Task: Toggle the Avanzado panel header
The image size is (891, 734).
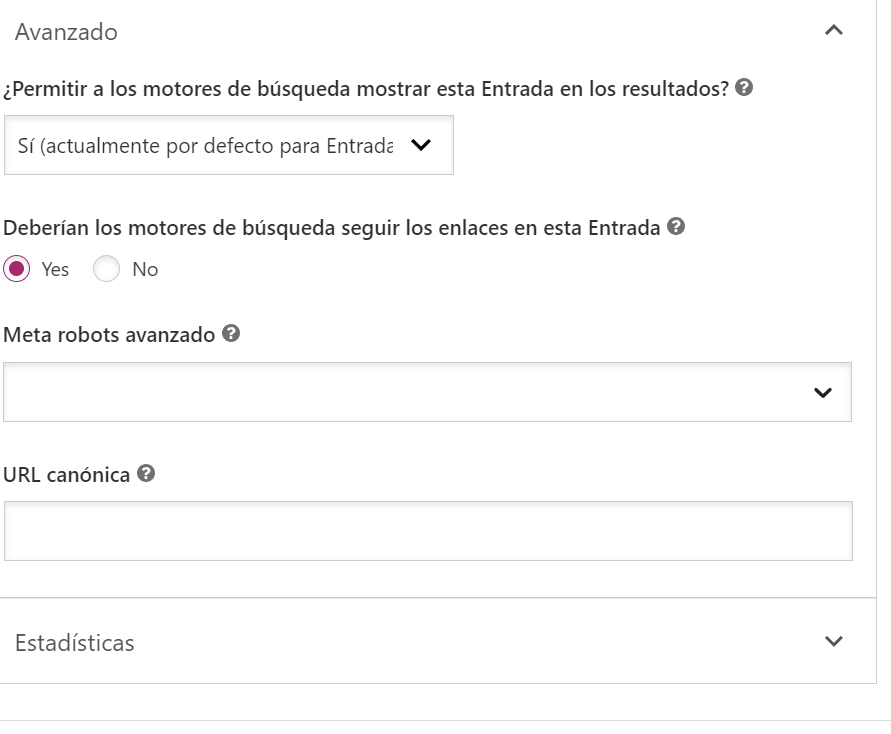Action: pyautogui.click(x=438, y=31)
